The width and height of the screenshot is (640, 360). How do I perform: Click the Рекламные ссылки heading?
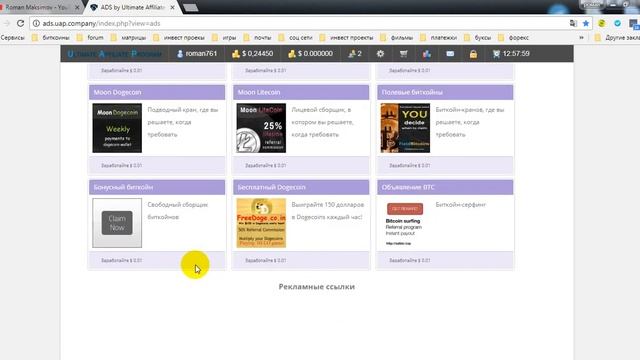click(x=317, y=287)
